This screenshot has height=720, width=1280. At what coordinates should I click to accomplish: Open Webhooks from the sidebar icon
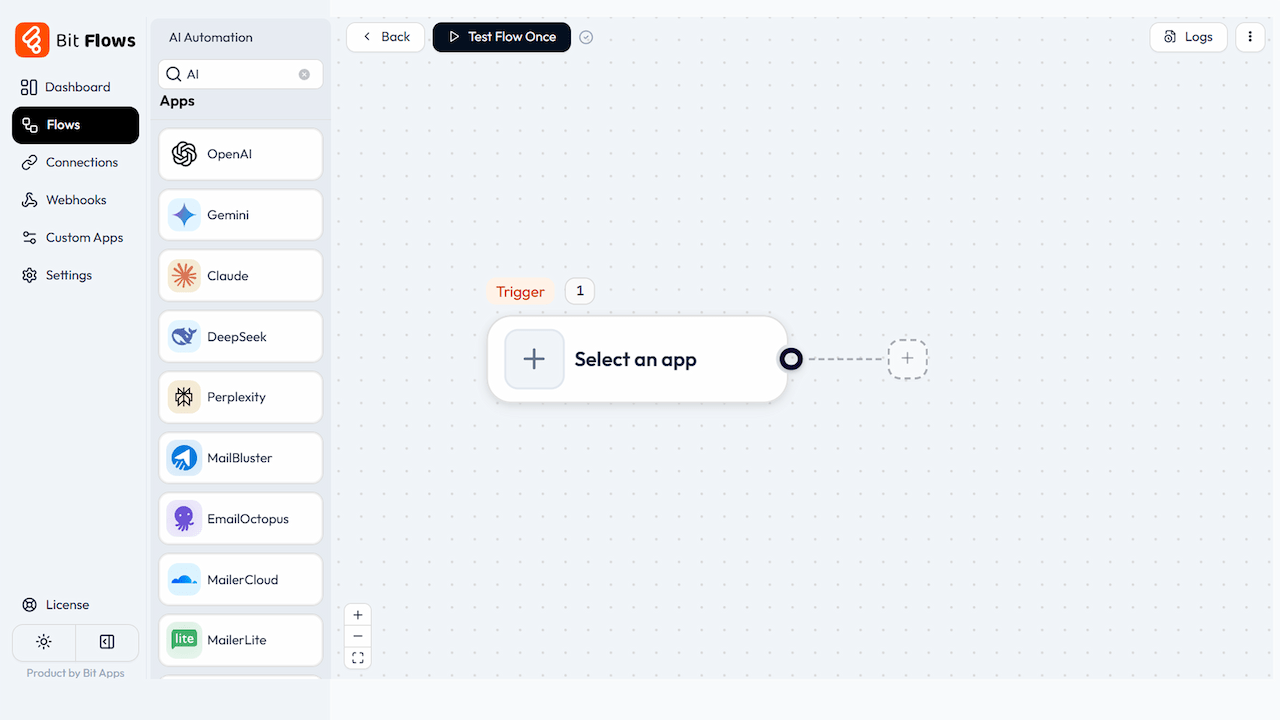30,199
